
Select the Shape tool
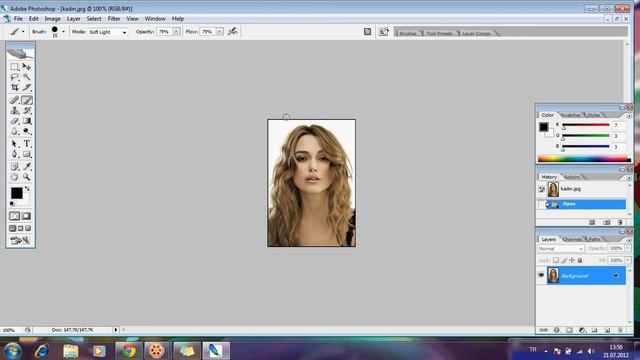pyautogui.click(x=27, y=154)
